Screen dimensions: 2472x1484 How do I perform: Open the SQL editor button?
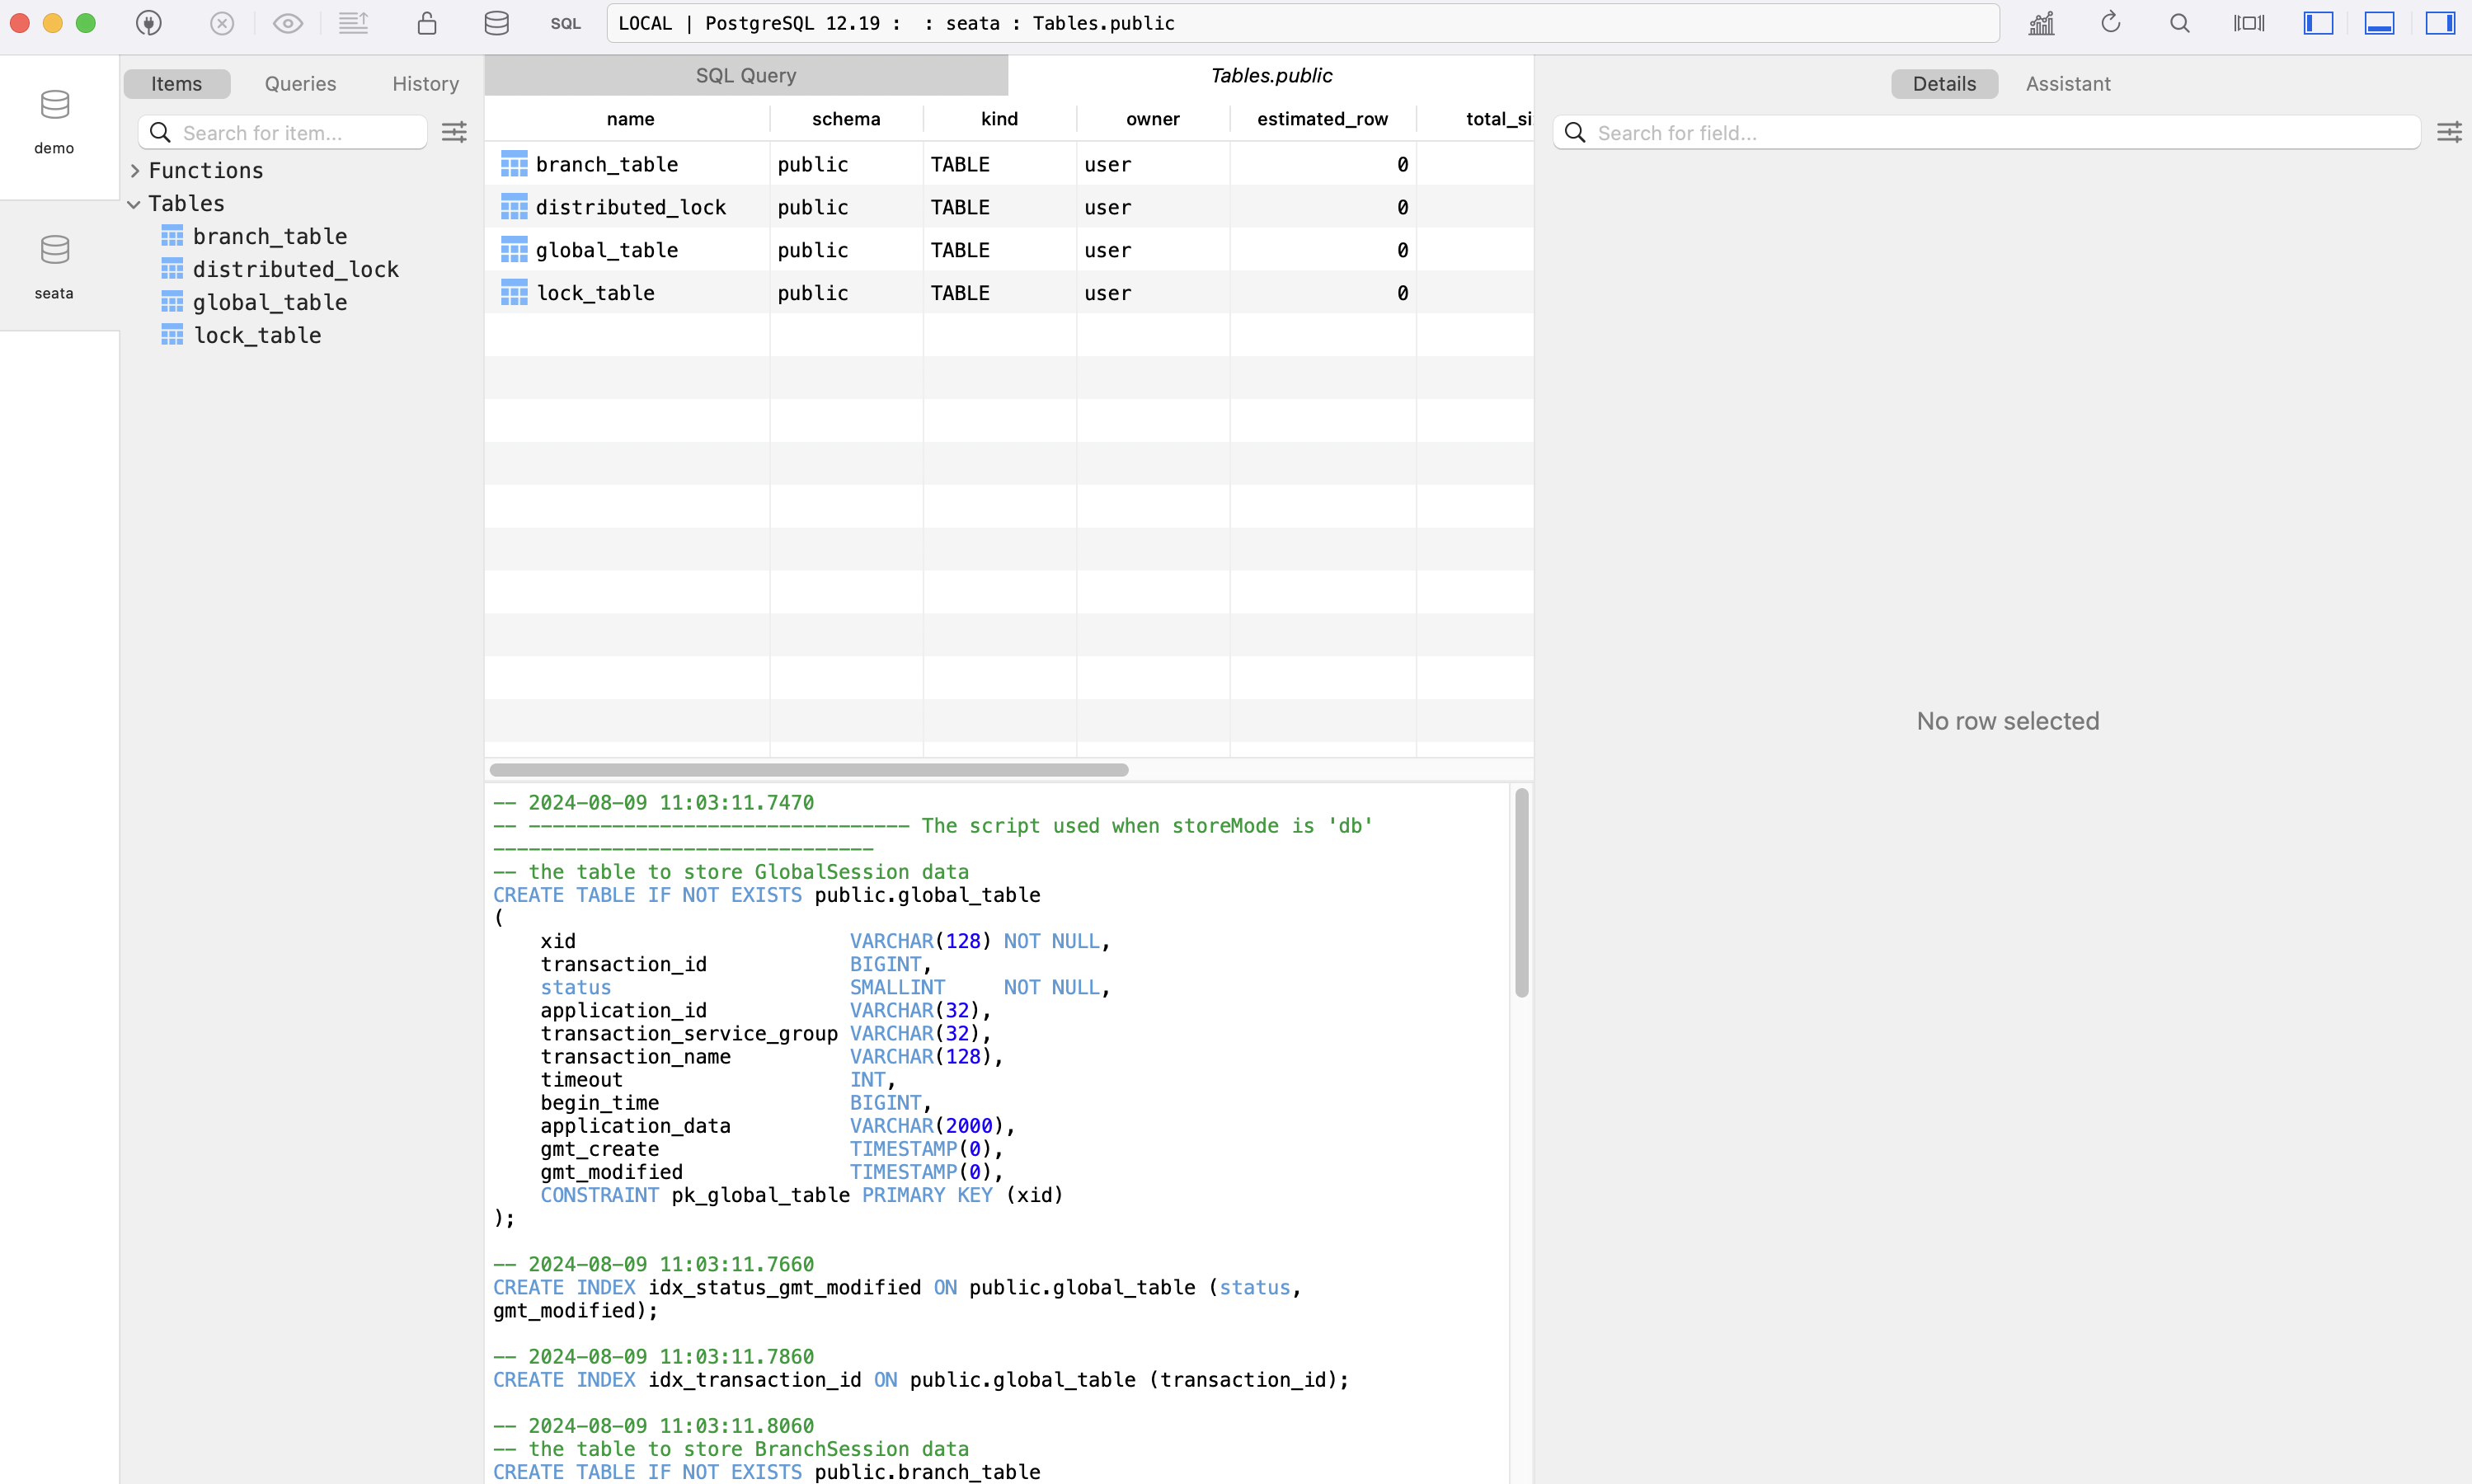coord(566,23)
